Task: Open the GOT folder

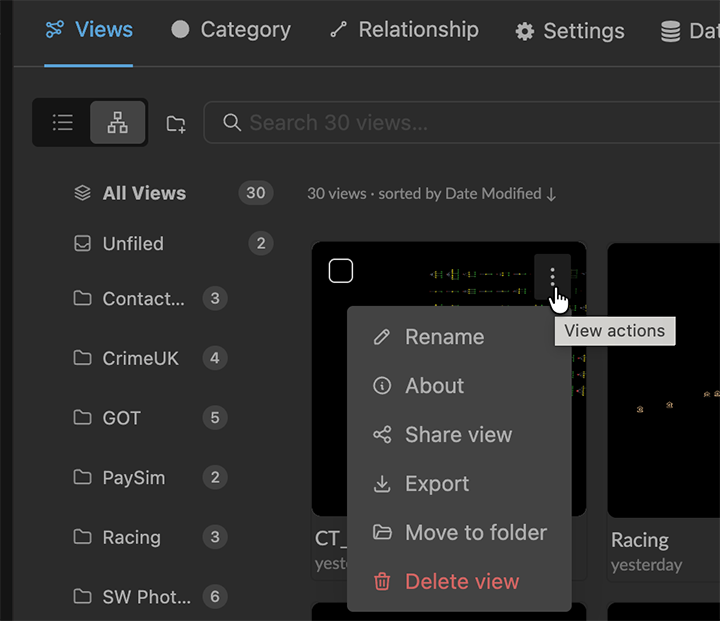Action: click(x=151, y=418)
